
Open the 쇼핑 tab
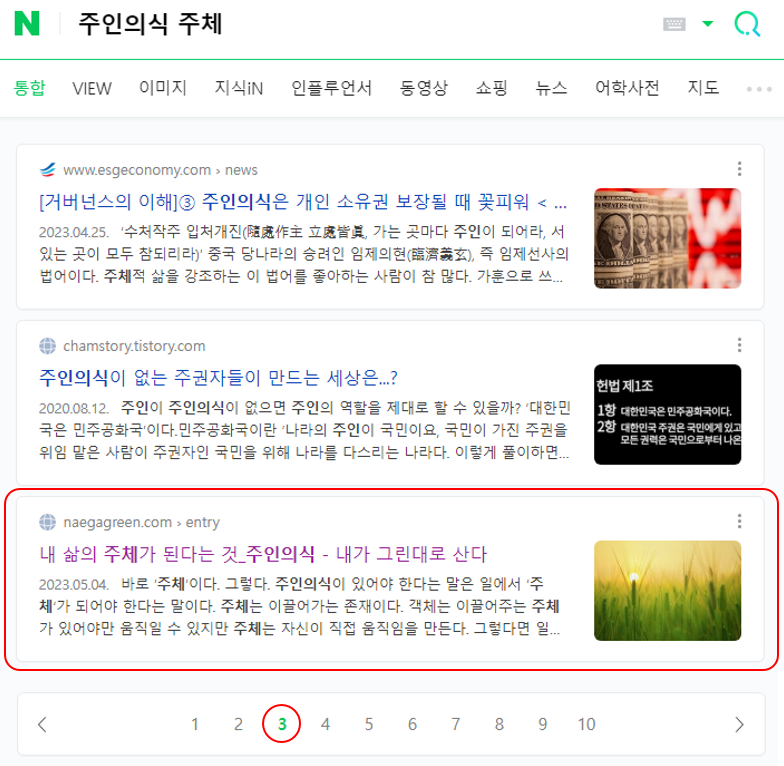pyautogui.click(x=492, y=88)
